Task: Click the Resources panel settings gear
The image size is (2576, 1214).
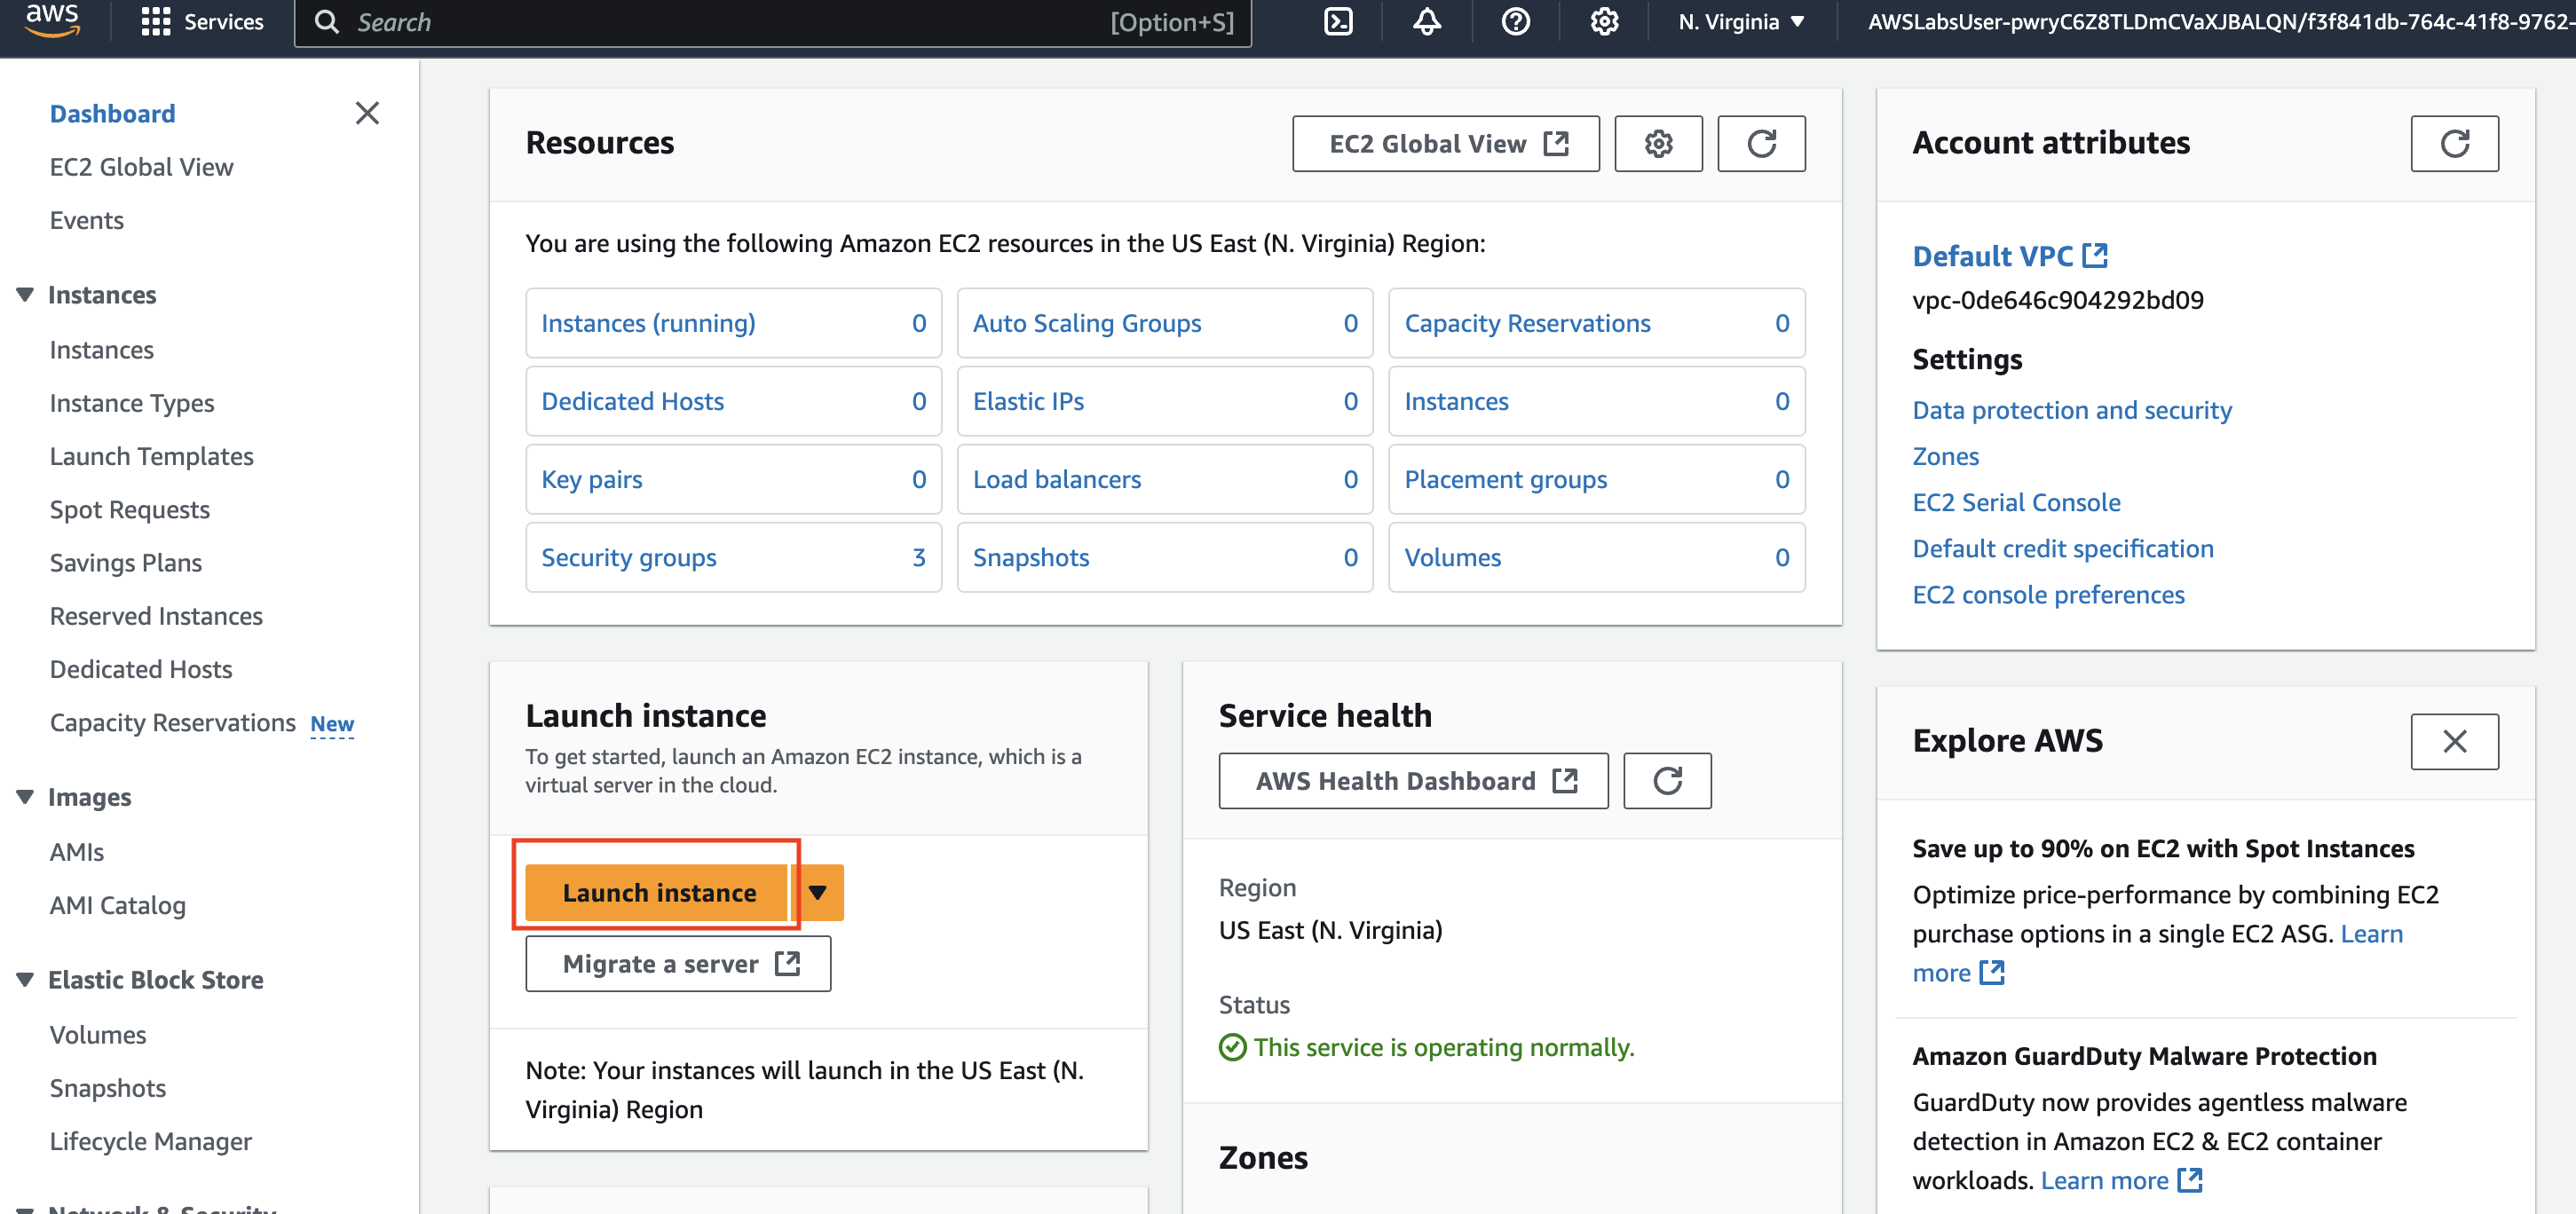Action: coord(1658,144)
